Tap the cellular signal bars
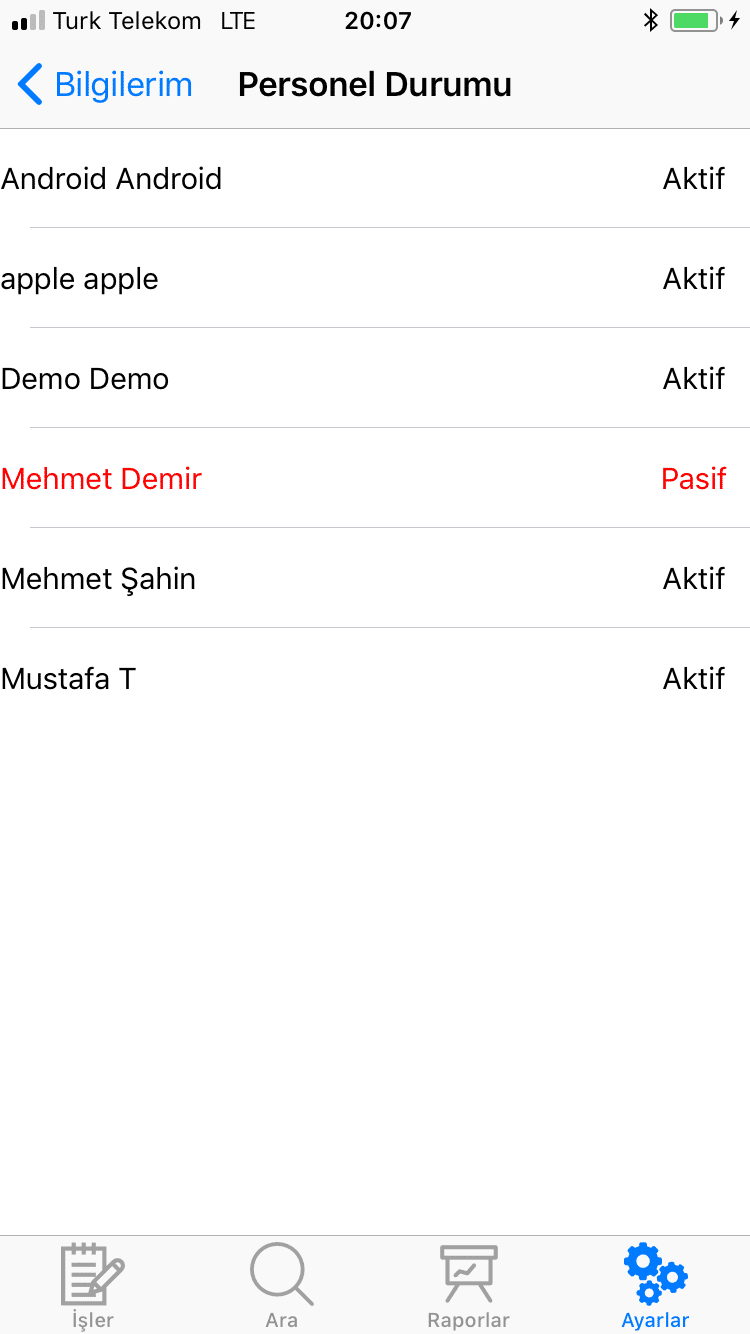This screenshot has width=750, height=1334. tap(28, 20)
